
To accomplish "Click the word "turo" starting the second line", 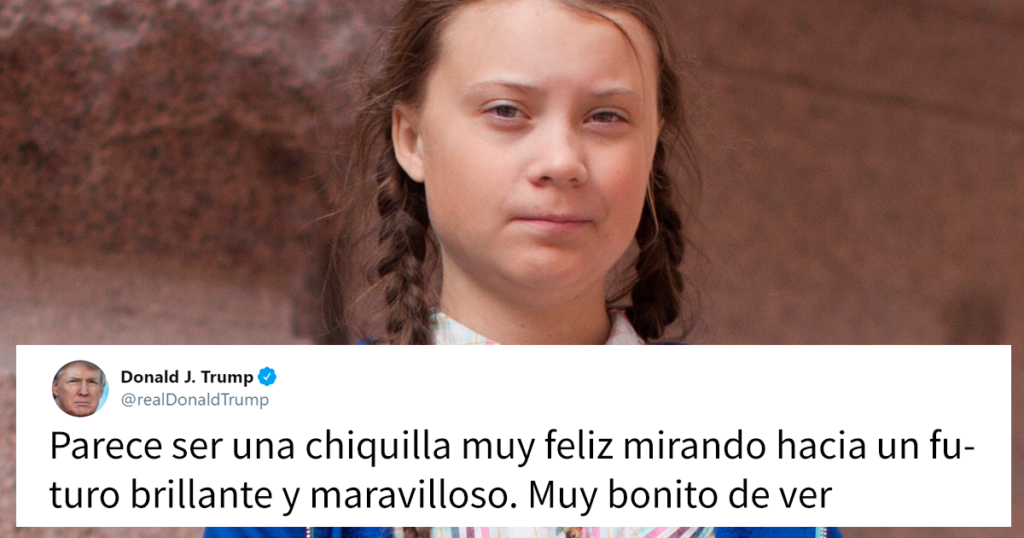I will coord(85,496).
